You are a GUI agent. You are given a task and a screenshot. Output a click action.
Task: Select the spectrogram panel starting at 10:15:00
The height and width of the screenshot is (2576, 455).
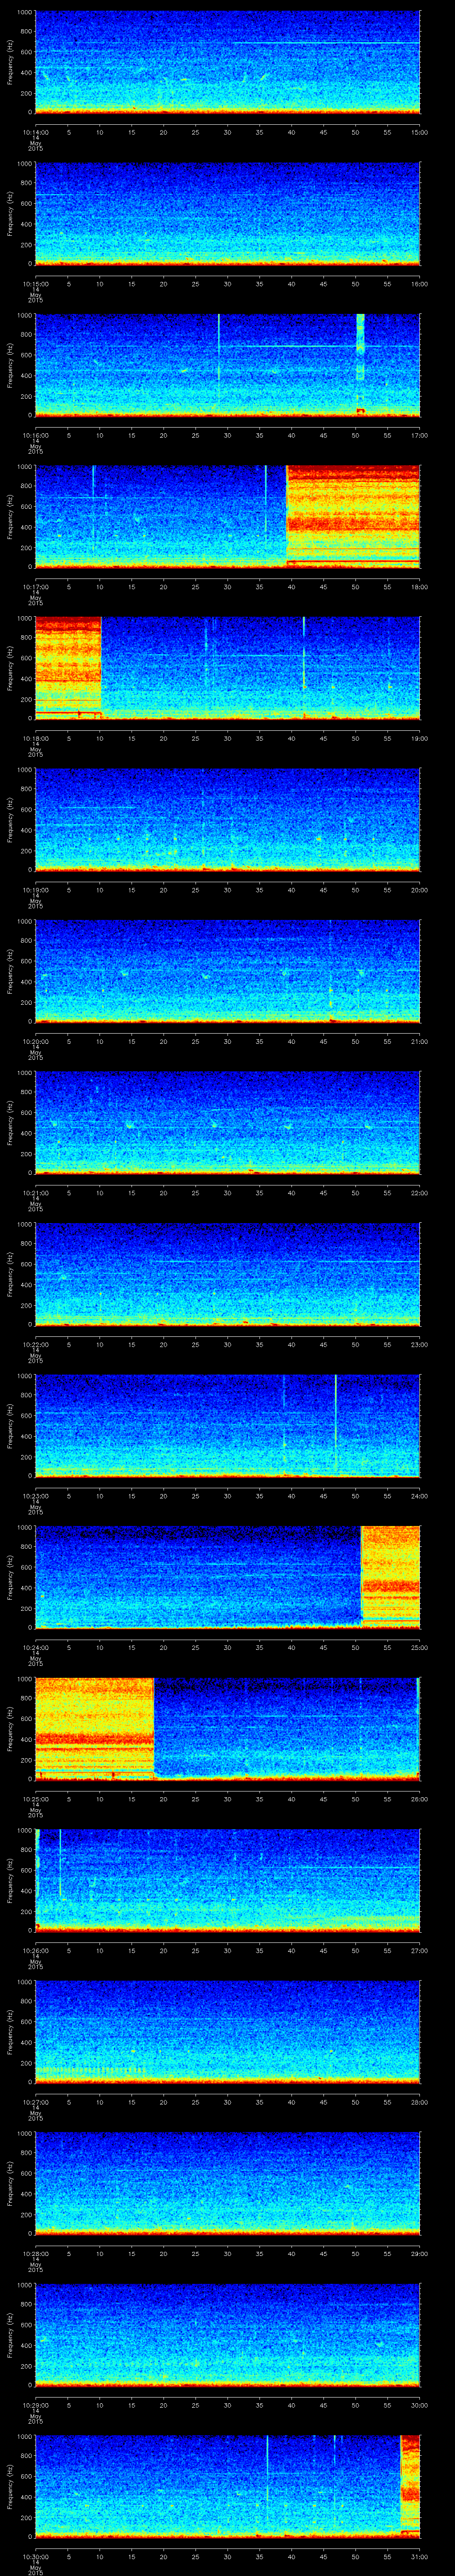(x=227, y=214)
